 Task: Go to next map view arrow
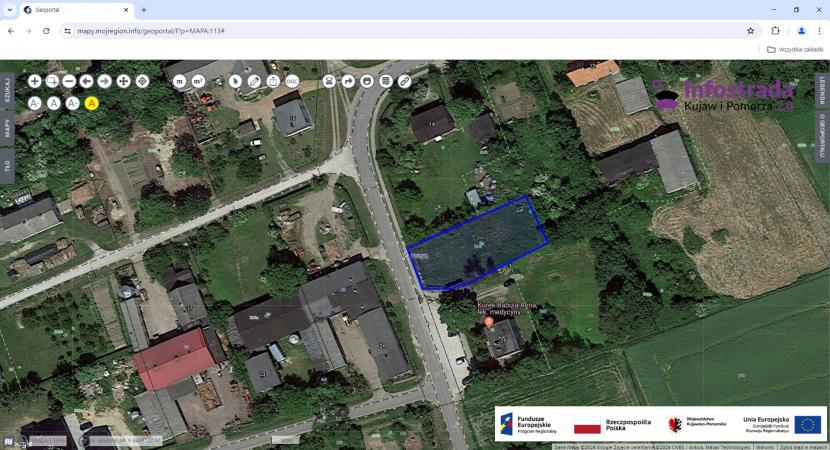tap(105, 81)
